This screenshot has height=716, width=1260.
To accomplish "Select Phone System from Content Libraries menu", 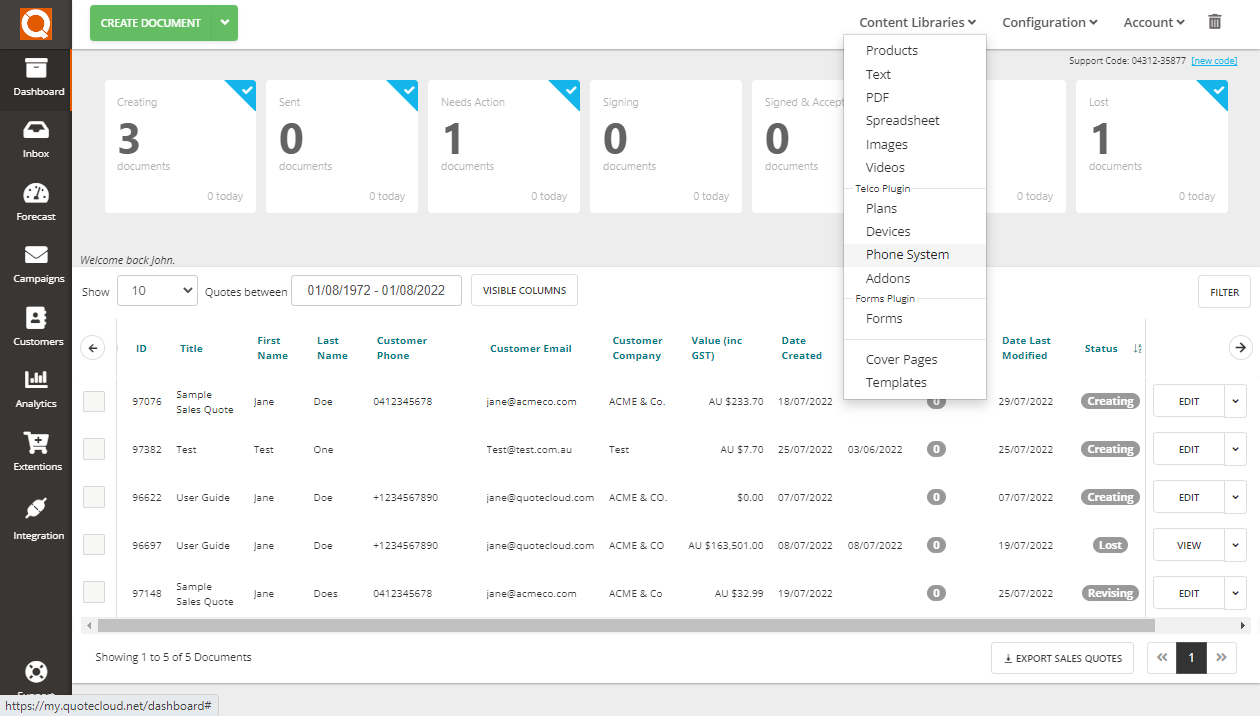I will (x=907, y=254).
